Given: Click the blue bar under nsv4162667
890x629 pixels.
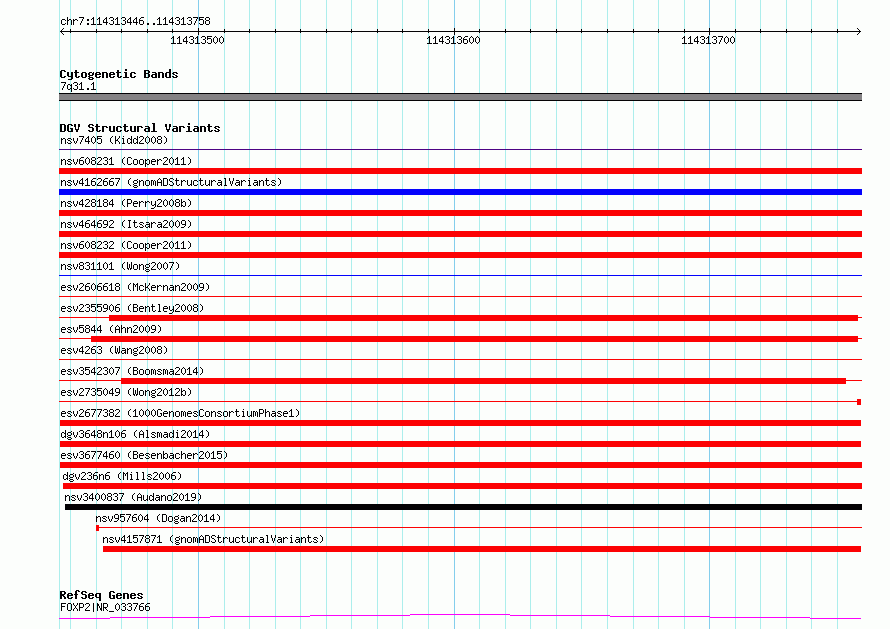Looking at the screenshot, I should 460,192.
